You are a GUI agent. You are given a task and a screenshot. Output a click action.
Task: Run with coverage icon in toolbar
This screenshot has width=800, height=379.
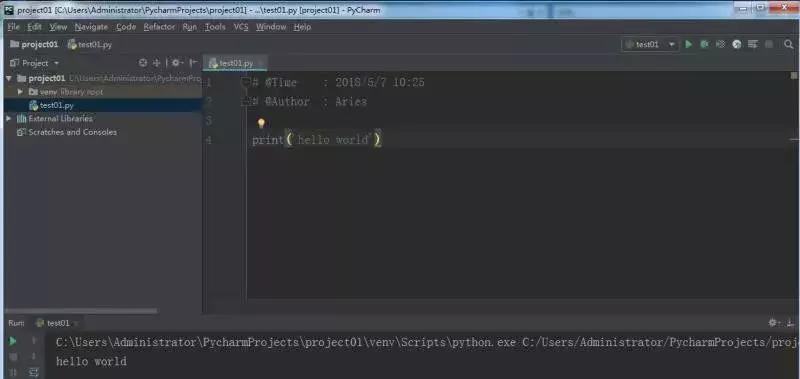point(720,44)
